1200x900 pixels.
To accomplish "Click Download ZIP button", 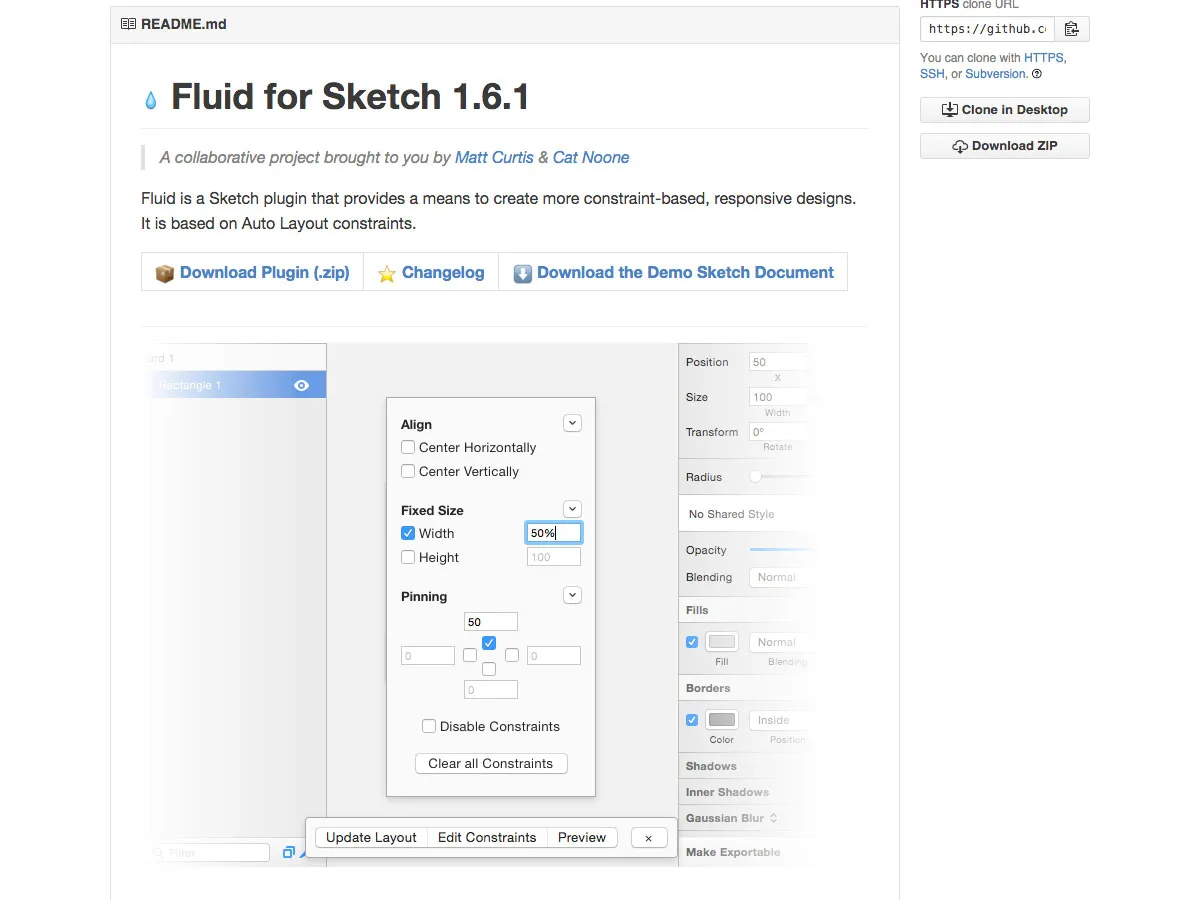I will (1005, 146).
